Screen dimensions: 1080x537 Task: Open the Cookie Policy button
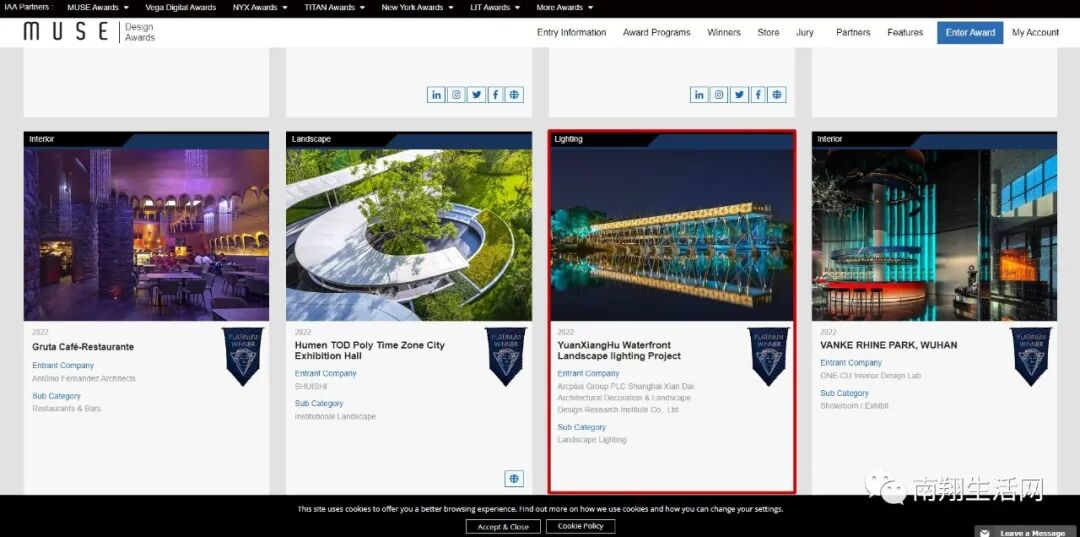coord(580,526)
